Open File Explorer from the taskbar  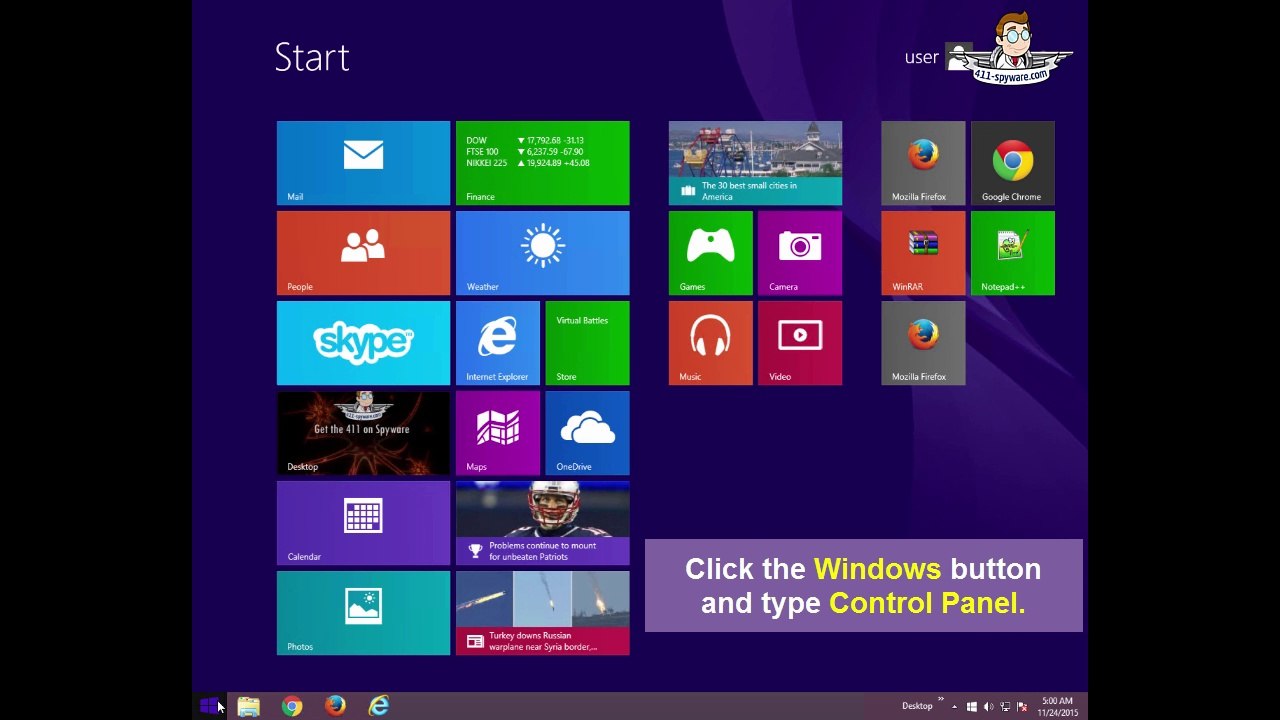pos(248,706)
